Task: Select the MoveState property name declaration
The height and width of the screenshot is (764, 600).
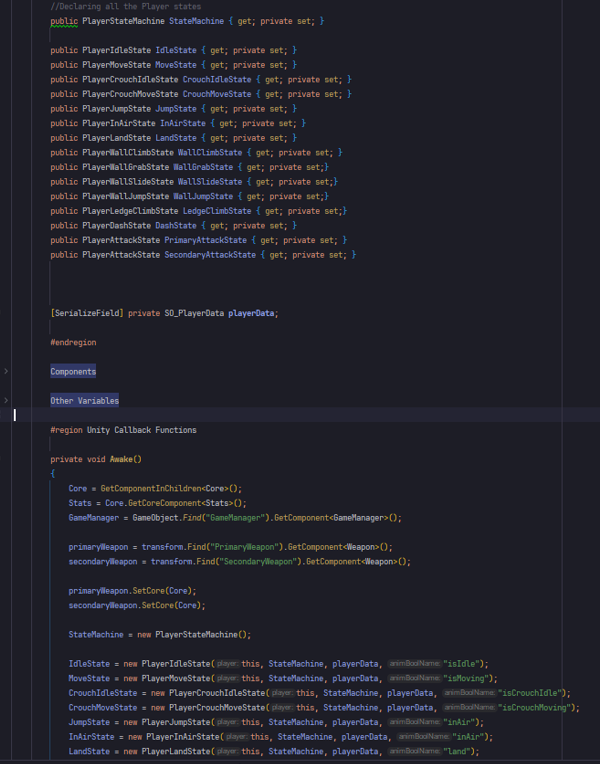Action: point(176,65)
